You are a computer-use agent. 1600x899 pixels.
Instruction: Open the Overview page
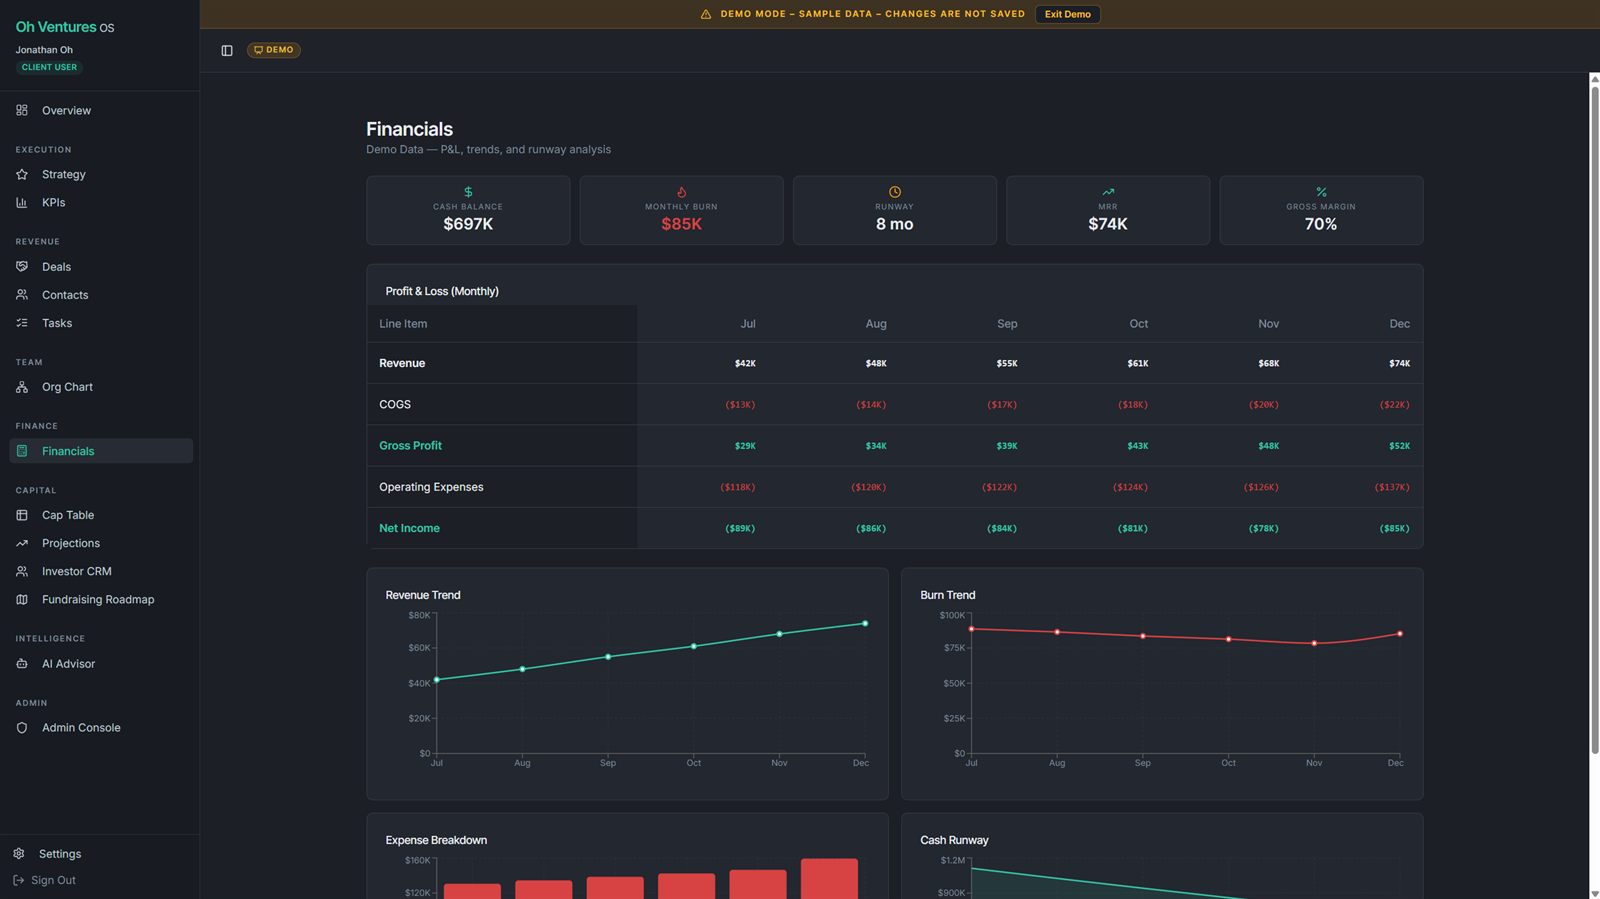click(101, 110)
